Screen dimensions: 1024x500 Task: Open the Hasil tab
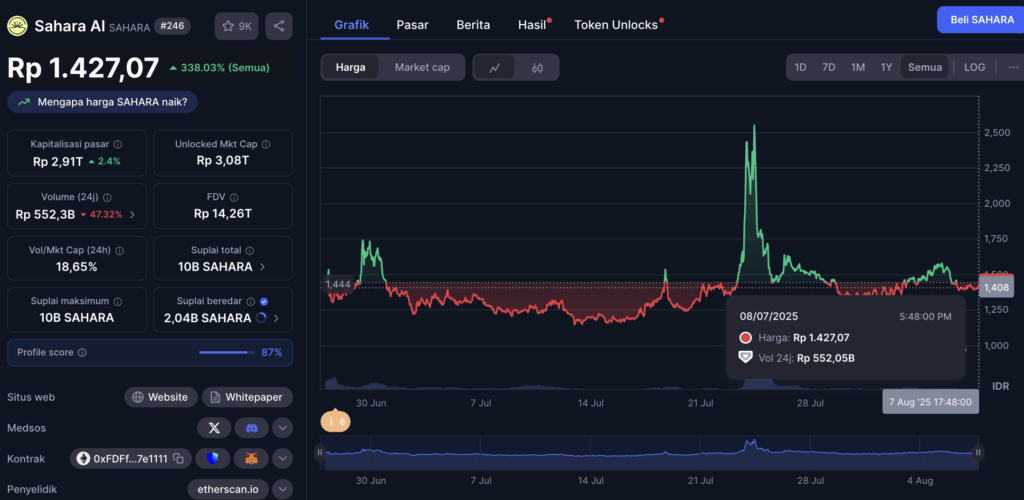(x=534, y=25)
